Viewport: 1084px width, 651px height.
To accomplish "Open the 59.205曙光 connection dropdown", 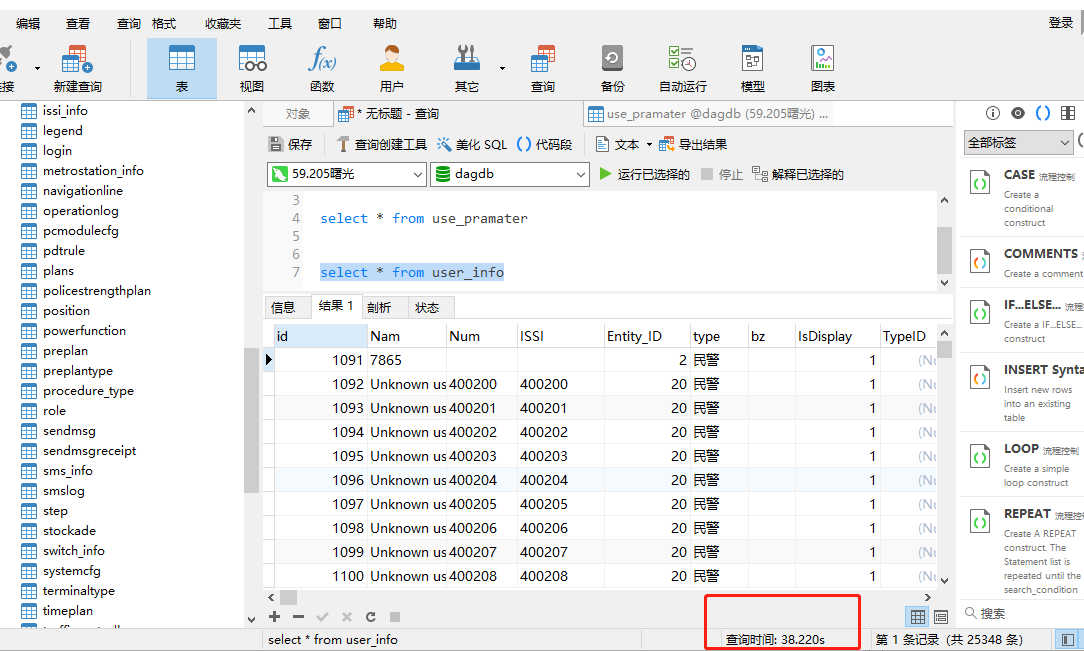I will (x=346, y=174).
